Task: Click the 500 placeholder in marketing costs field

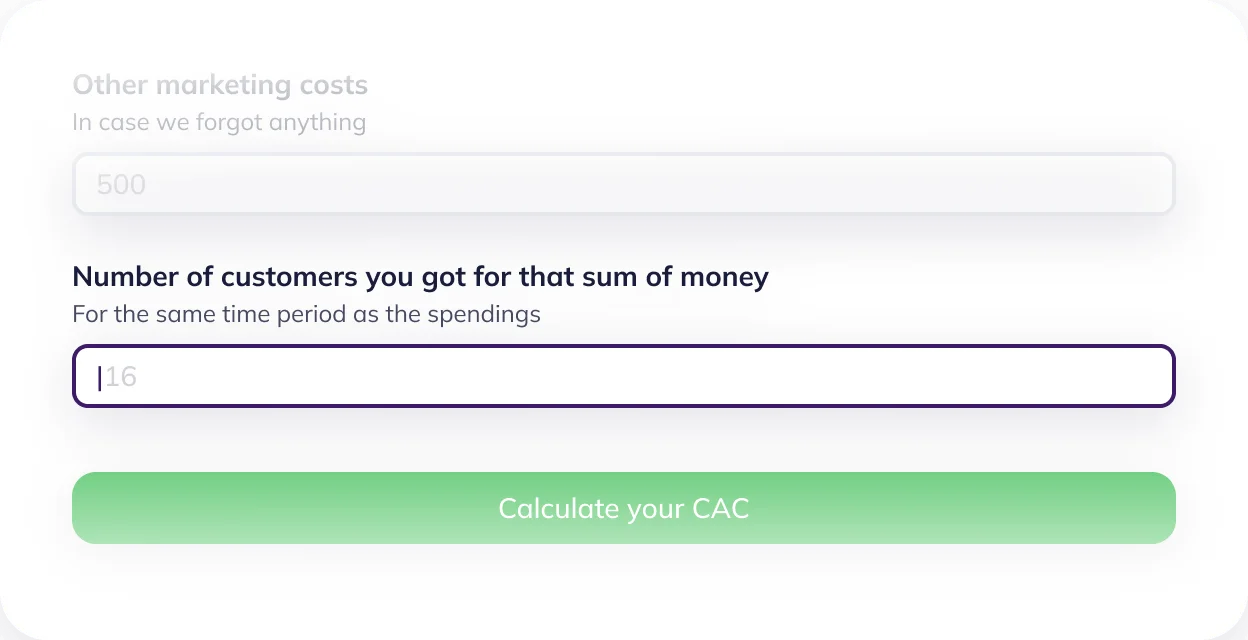Action: coord(121,185)
